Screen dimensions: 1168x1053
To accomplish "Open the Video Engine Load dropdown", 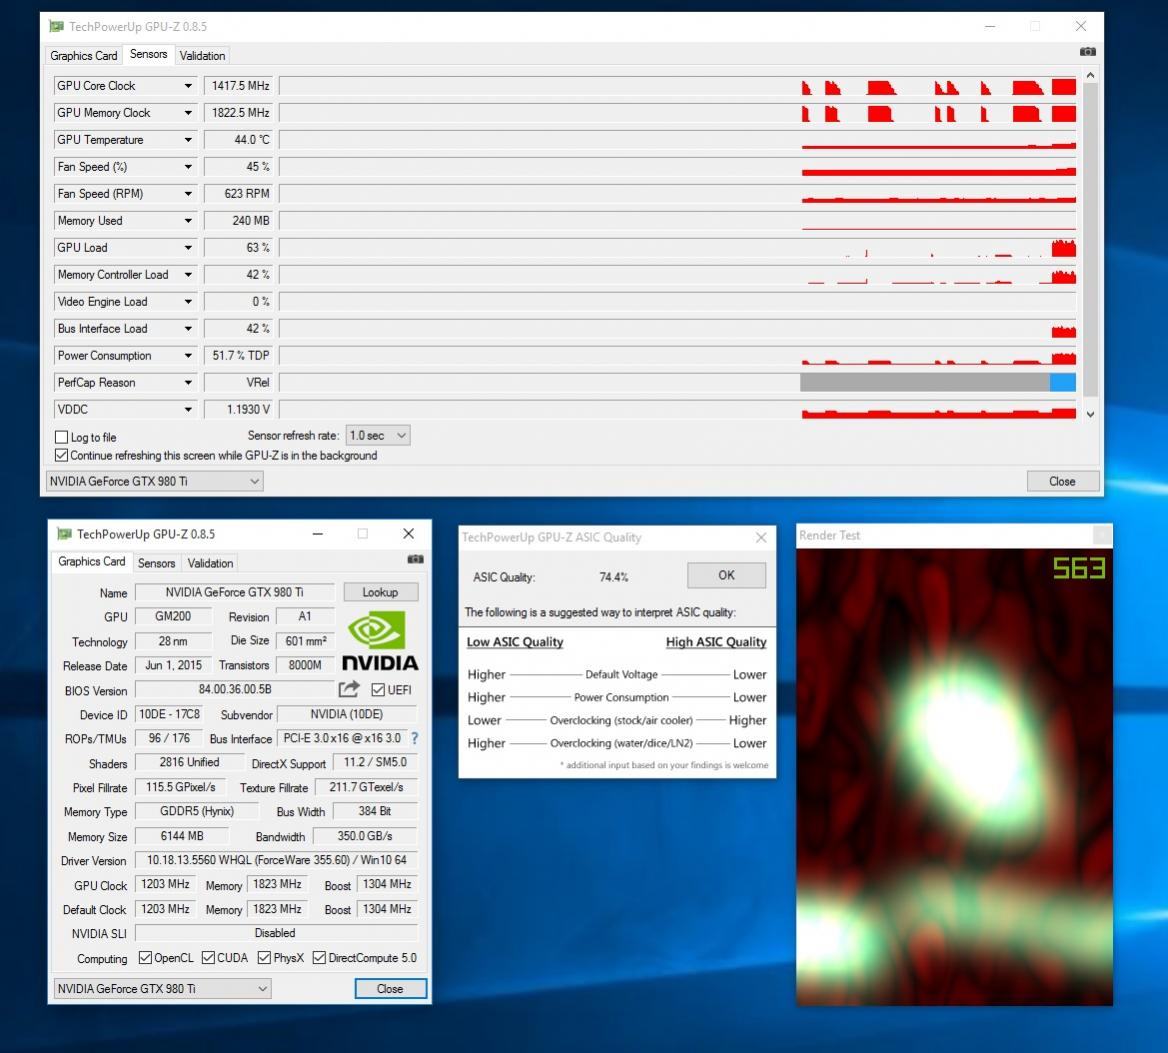I will (188, 302).
